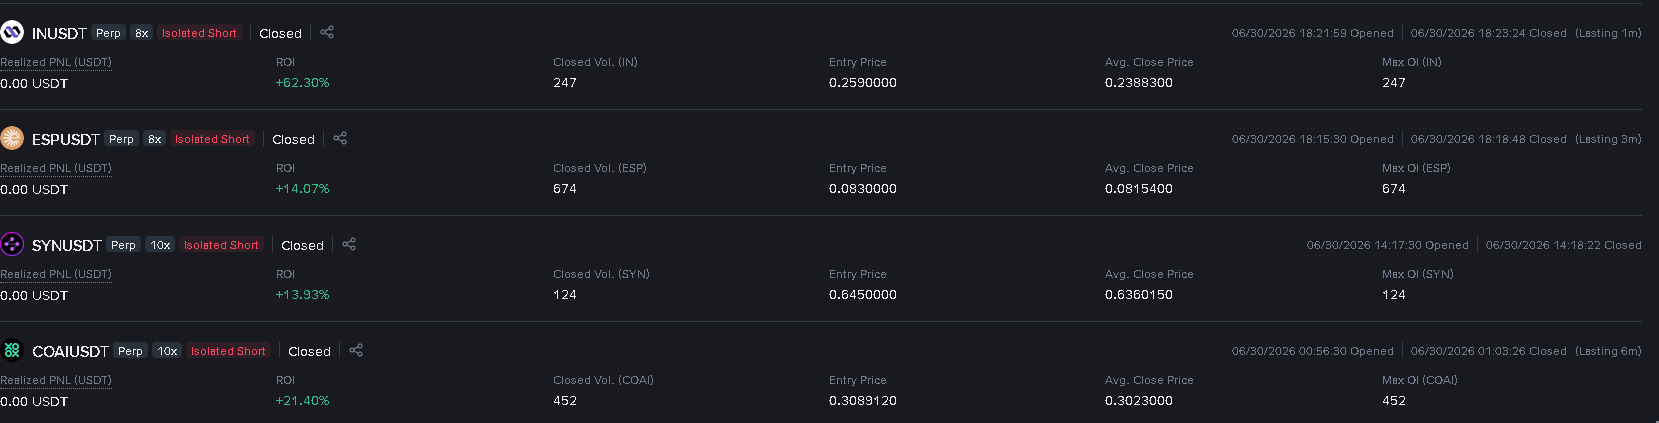Click the 8x leverage badge on INUSDT
The width and height of the screenshot is (1659, 423).
142,33
